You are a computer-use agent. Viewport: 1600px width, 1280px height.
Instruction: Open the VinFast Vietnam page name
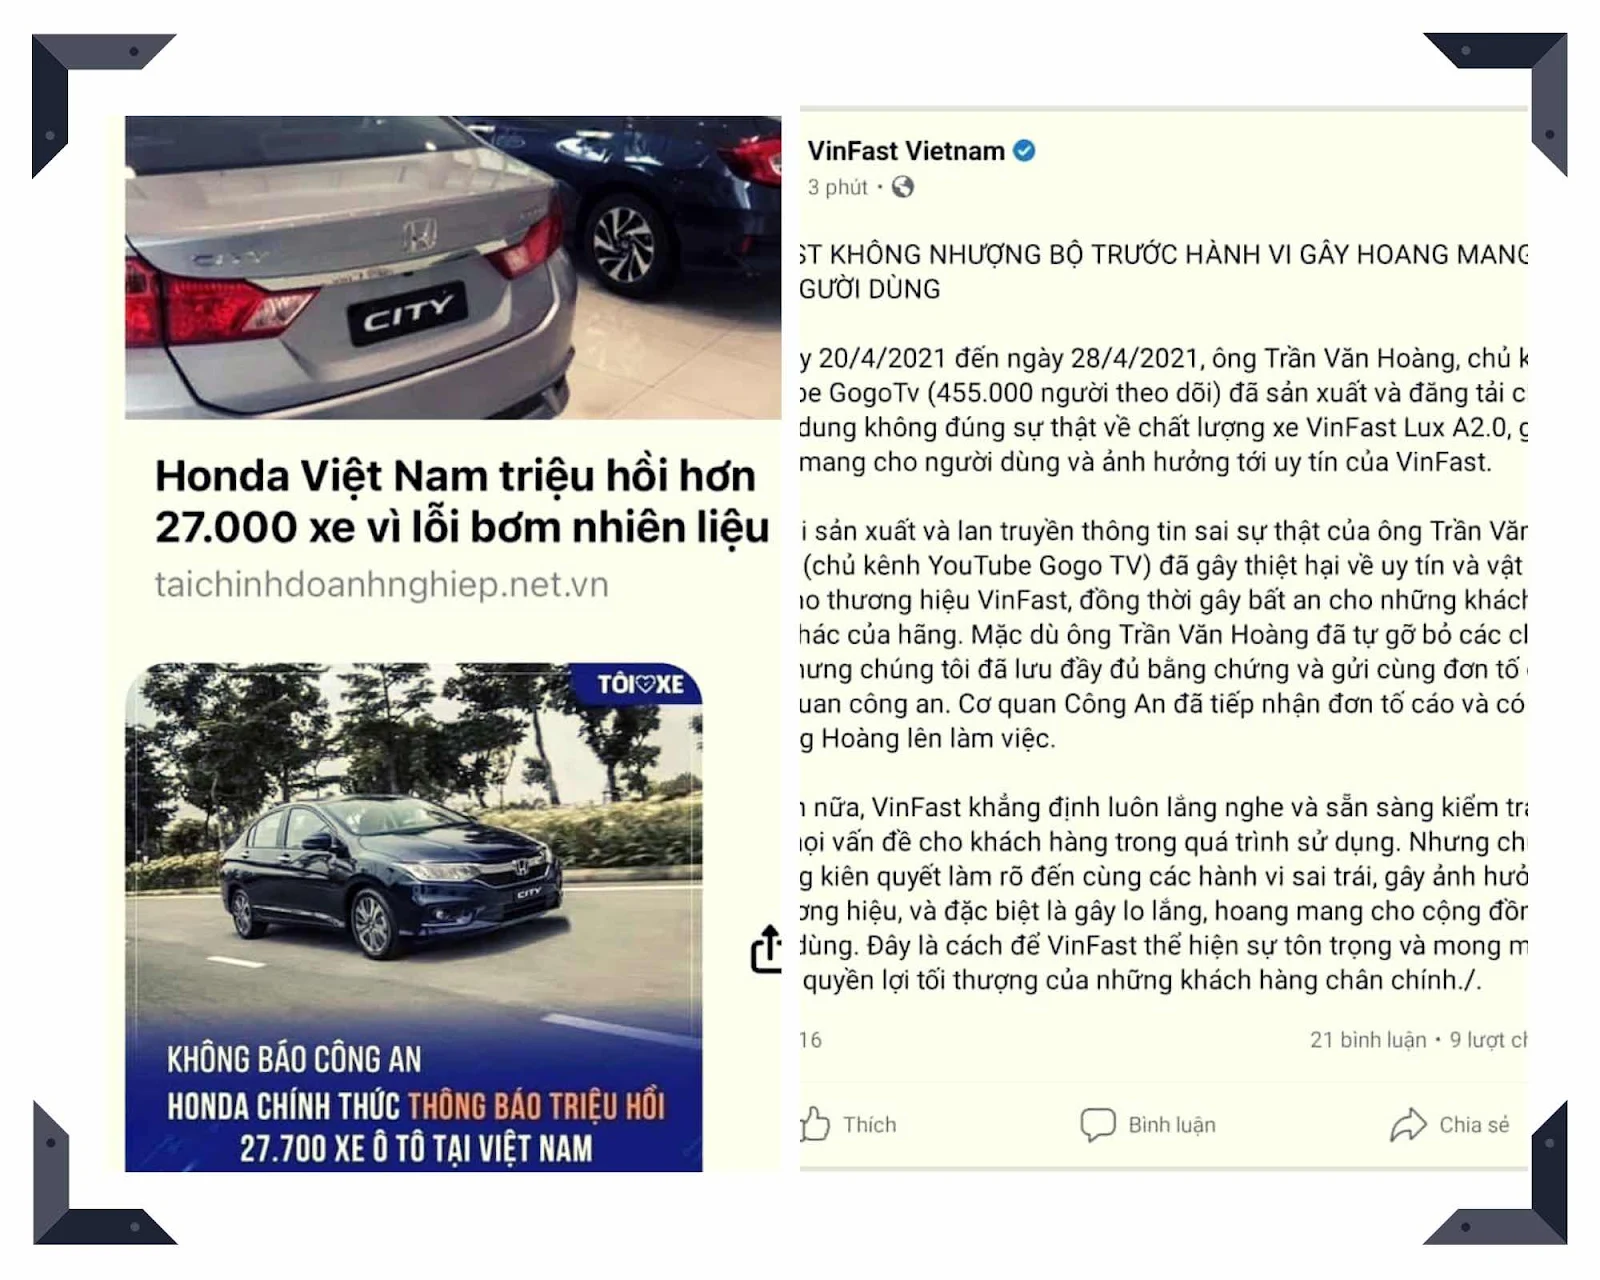906,151
